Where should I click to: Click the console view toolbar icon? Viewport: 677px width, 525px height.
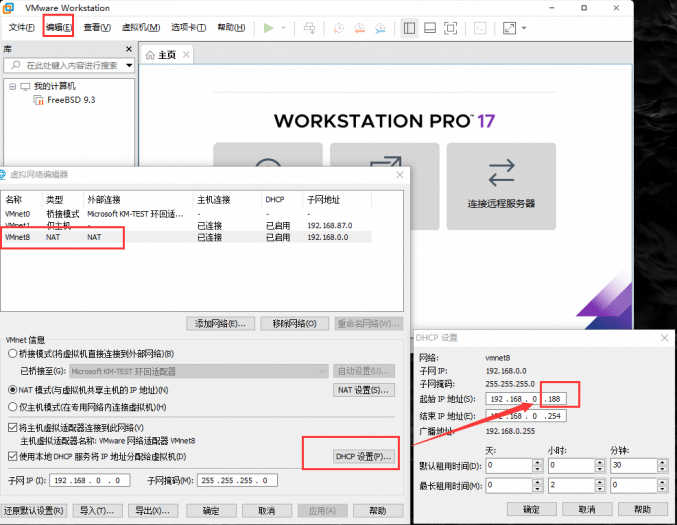point(480,28)
